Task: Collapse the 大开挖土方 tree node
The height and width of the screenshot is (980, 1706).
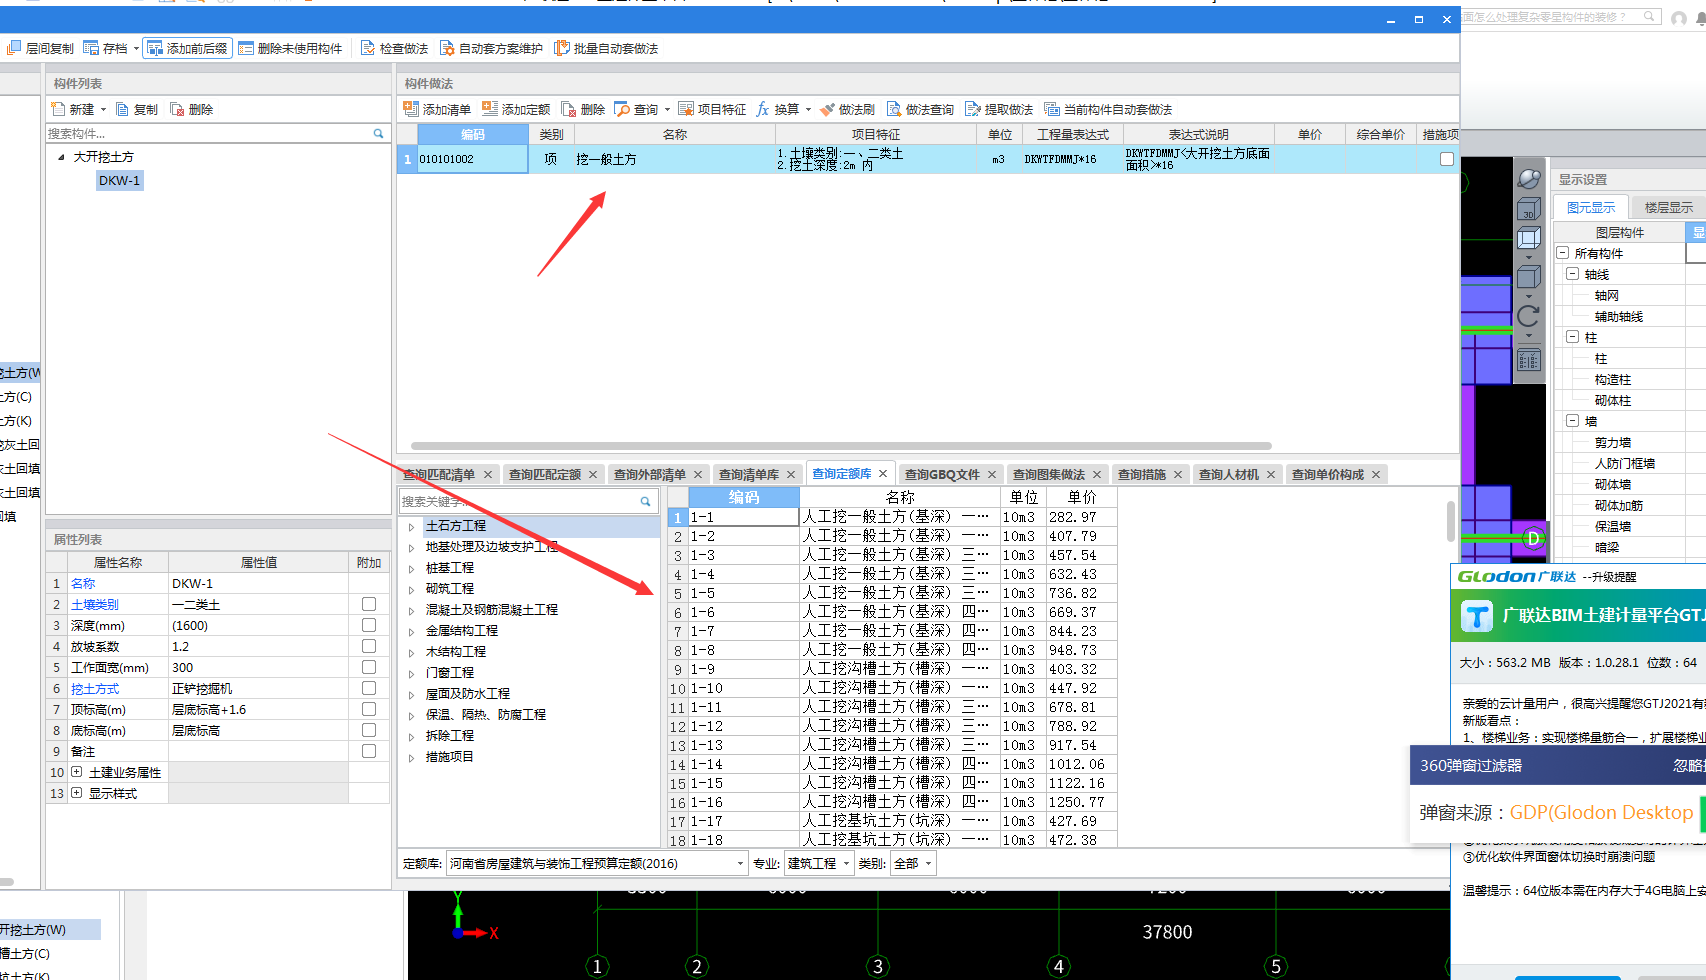Action: click(61, 157)
